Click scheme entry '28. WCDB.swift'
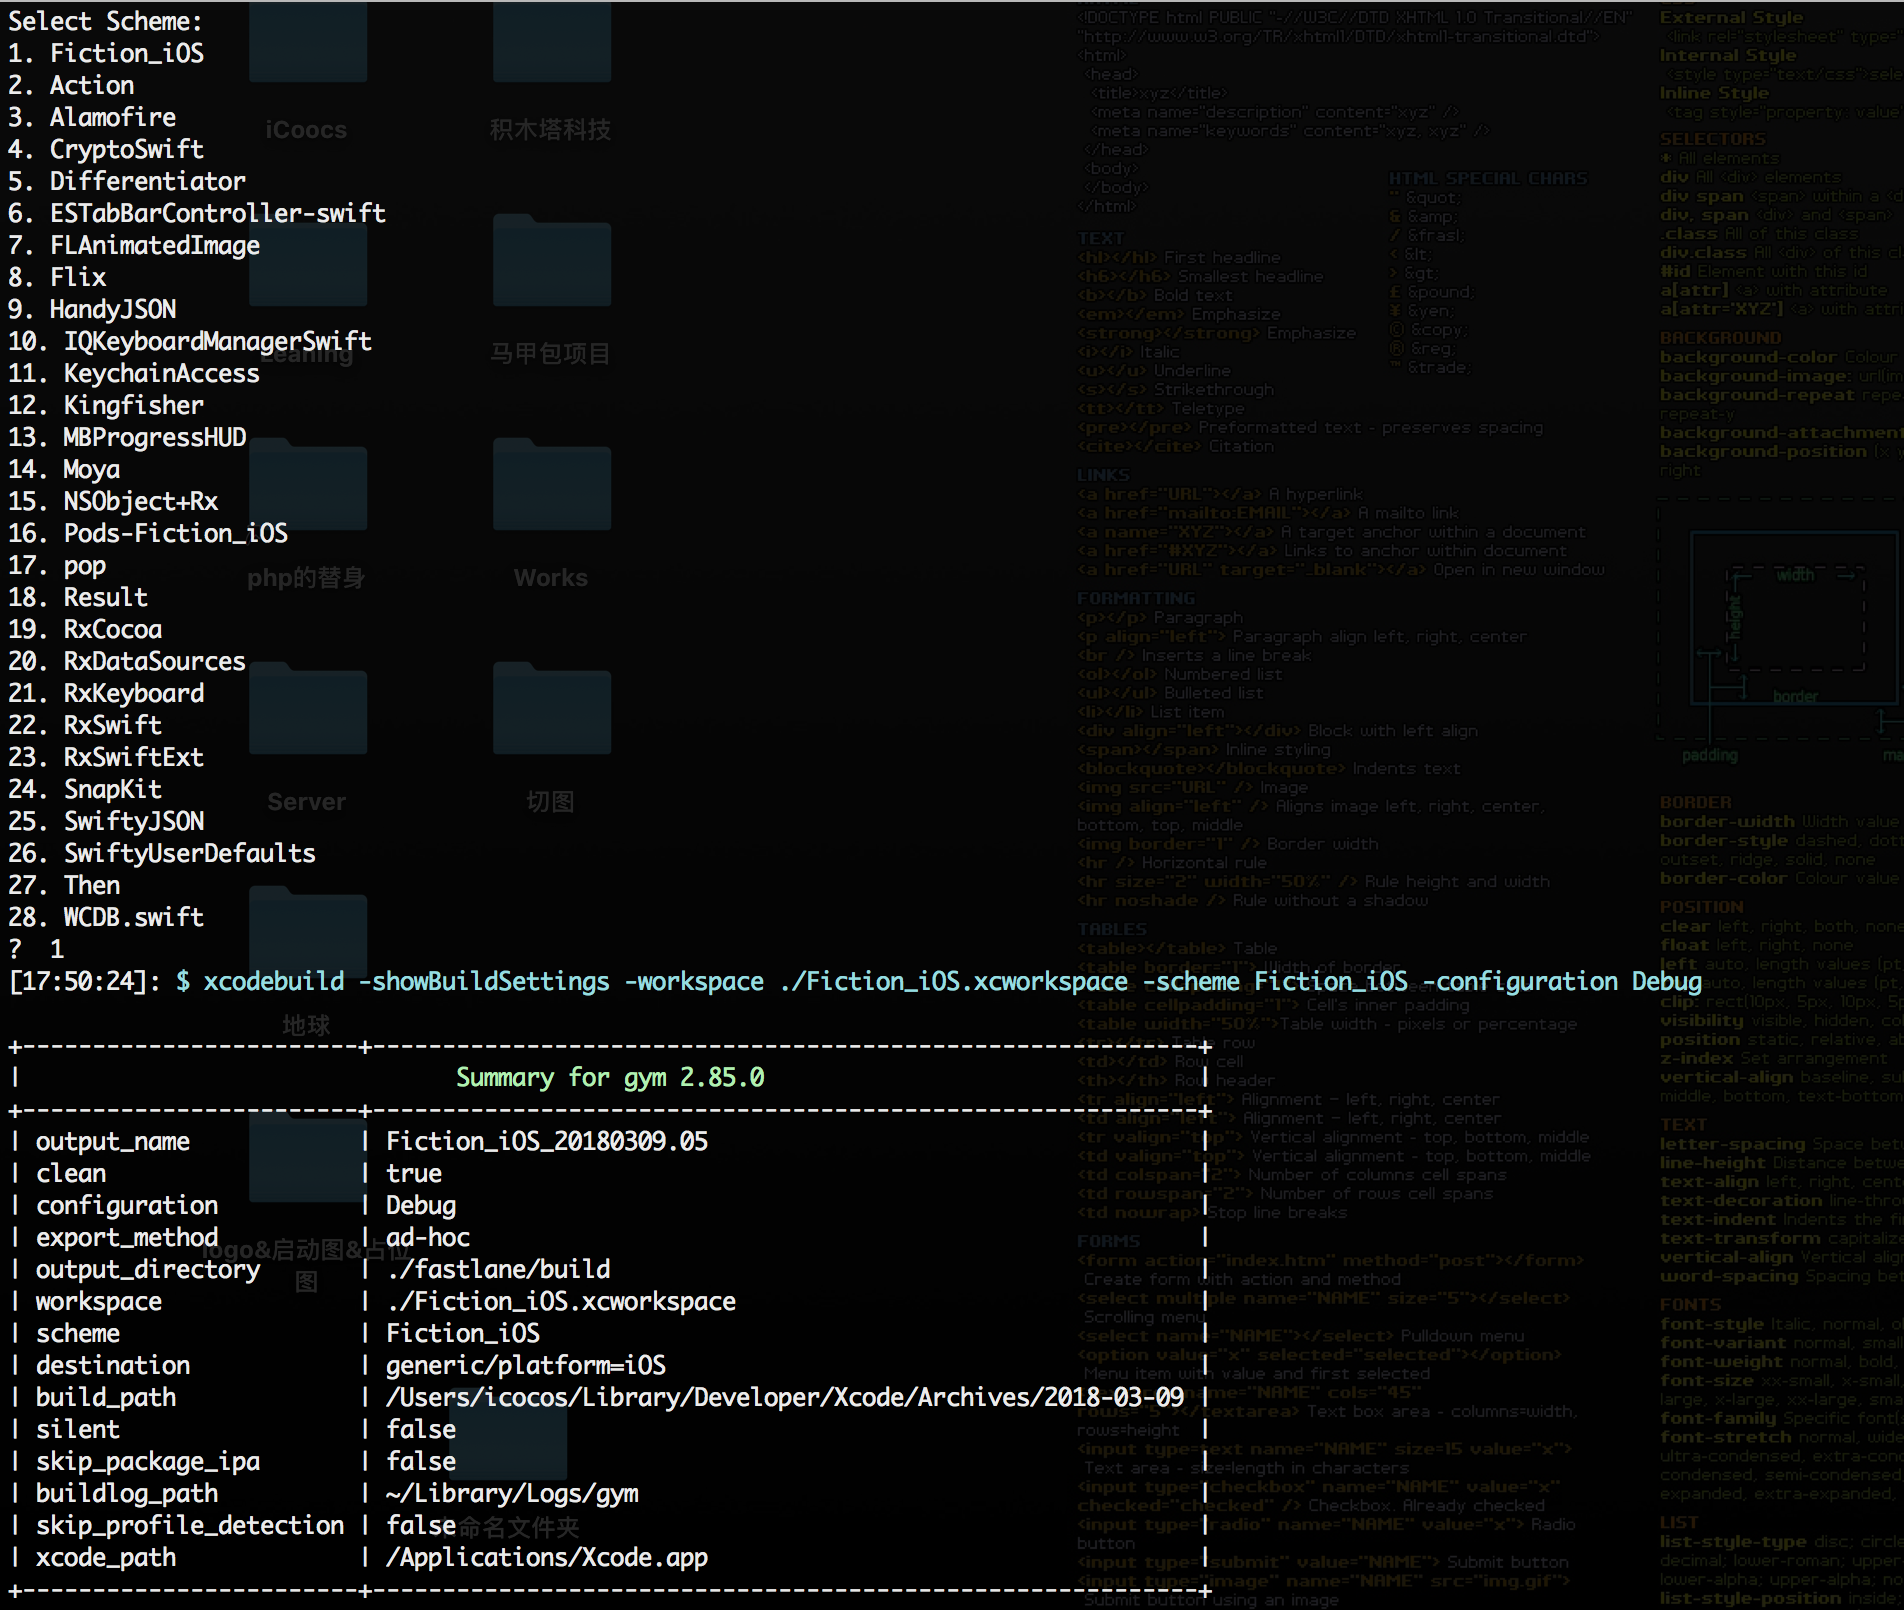The height and width of the screenshot is (1610, 1904). tap(106, 917)
